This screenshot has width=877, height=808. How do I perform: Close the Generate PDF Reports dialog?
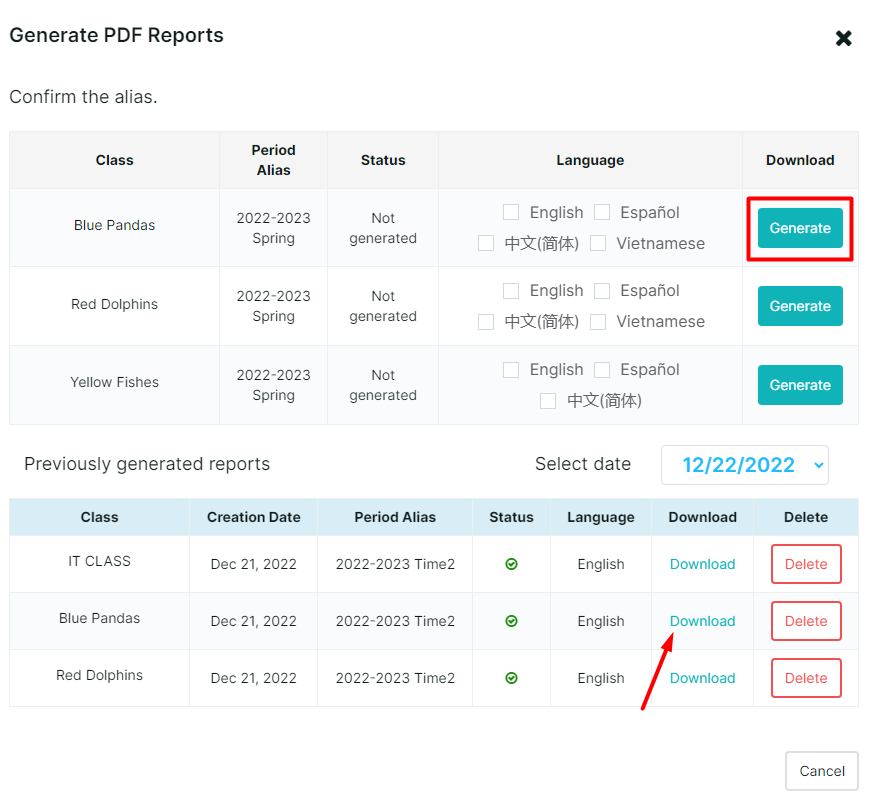[x=843, y=39]
